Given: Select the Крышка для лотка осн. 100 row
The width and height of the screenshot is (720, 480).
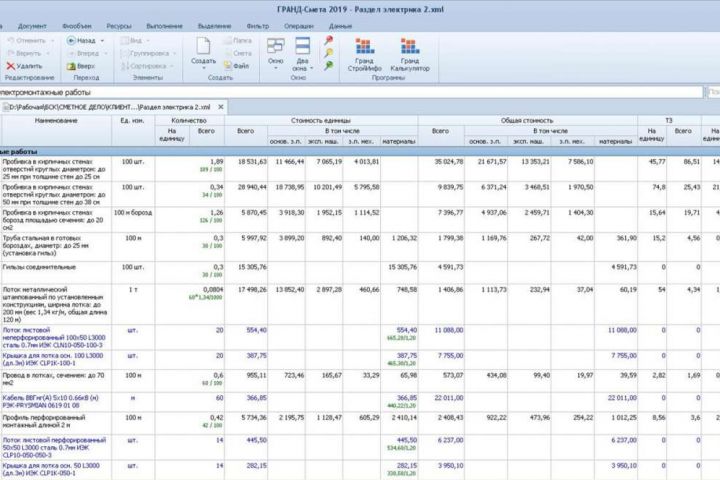Looking at the screenshot, I should (x=53, y=359).
